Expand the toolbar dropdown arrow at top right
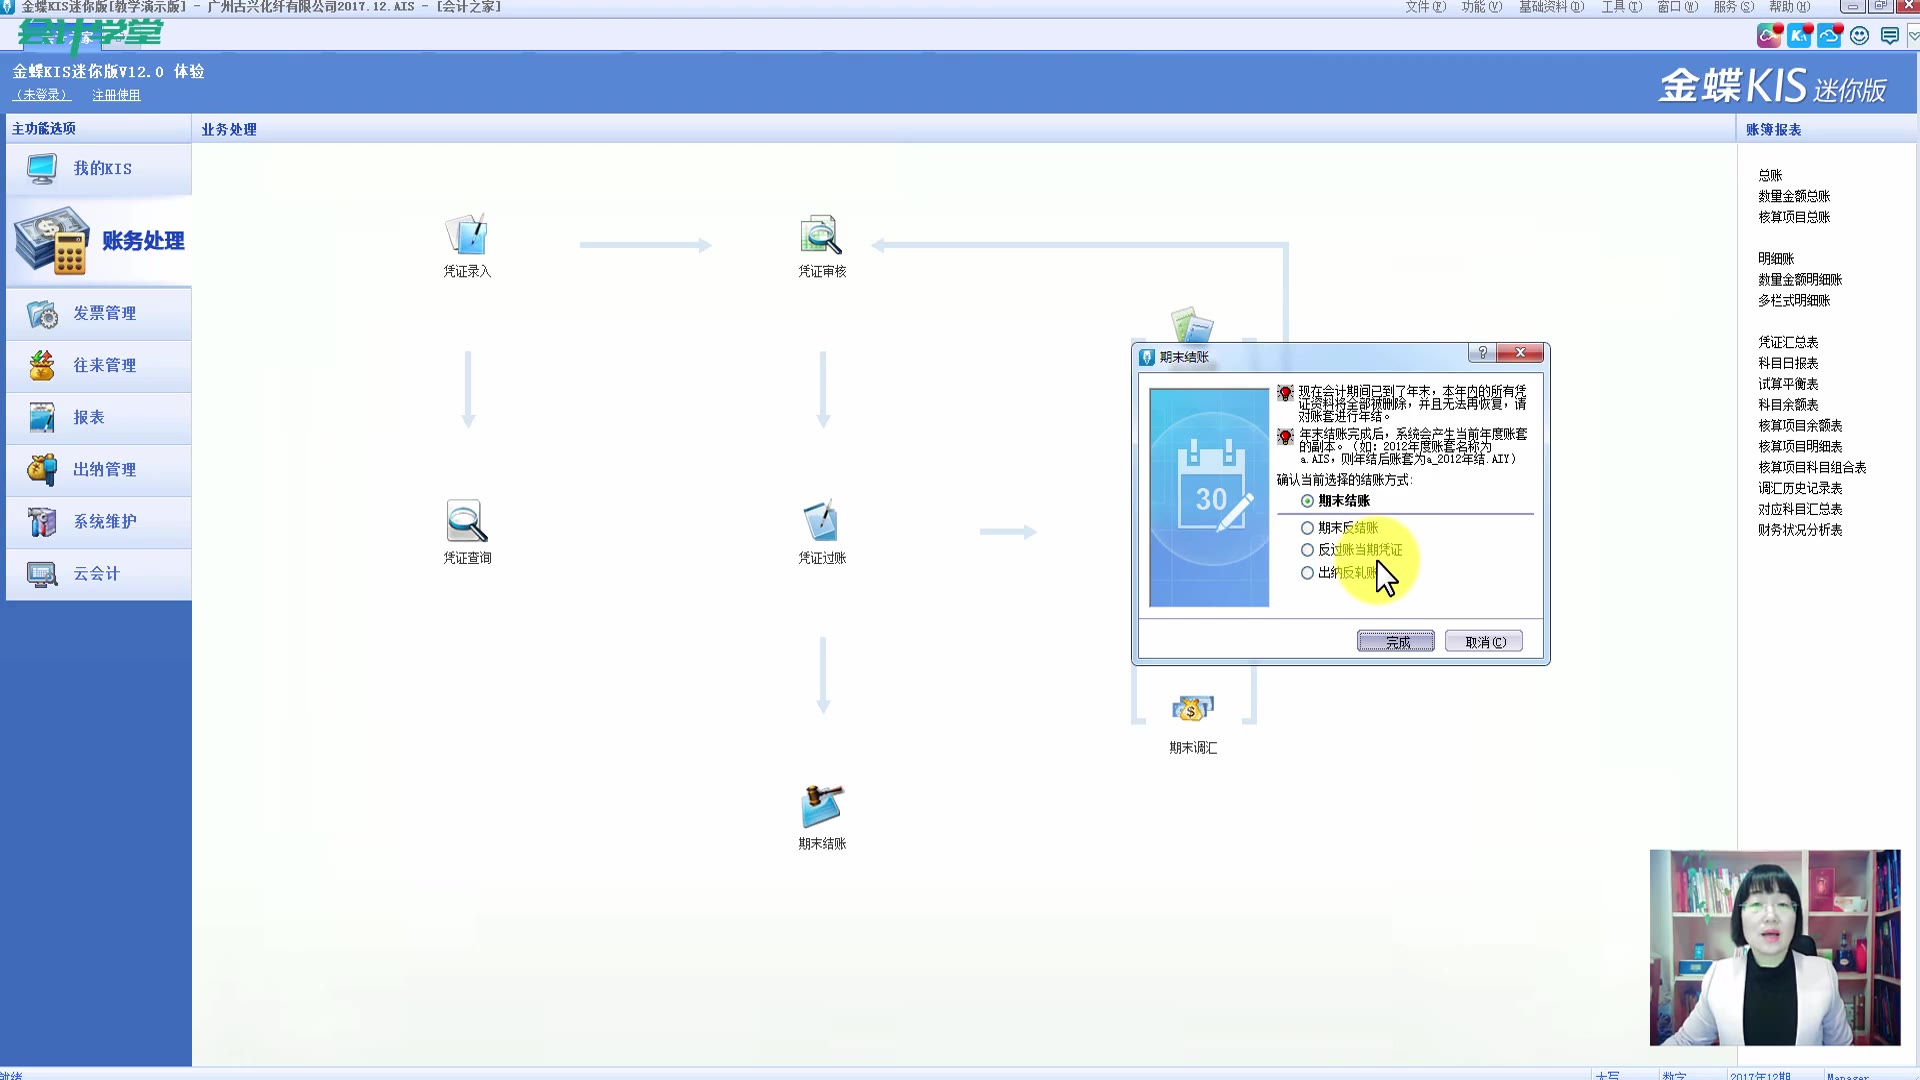This screenshot has width=1920, height=1080. (x=1912, y=36)
